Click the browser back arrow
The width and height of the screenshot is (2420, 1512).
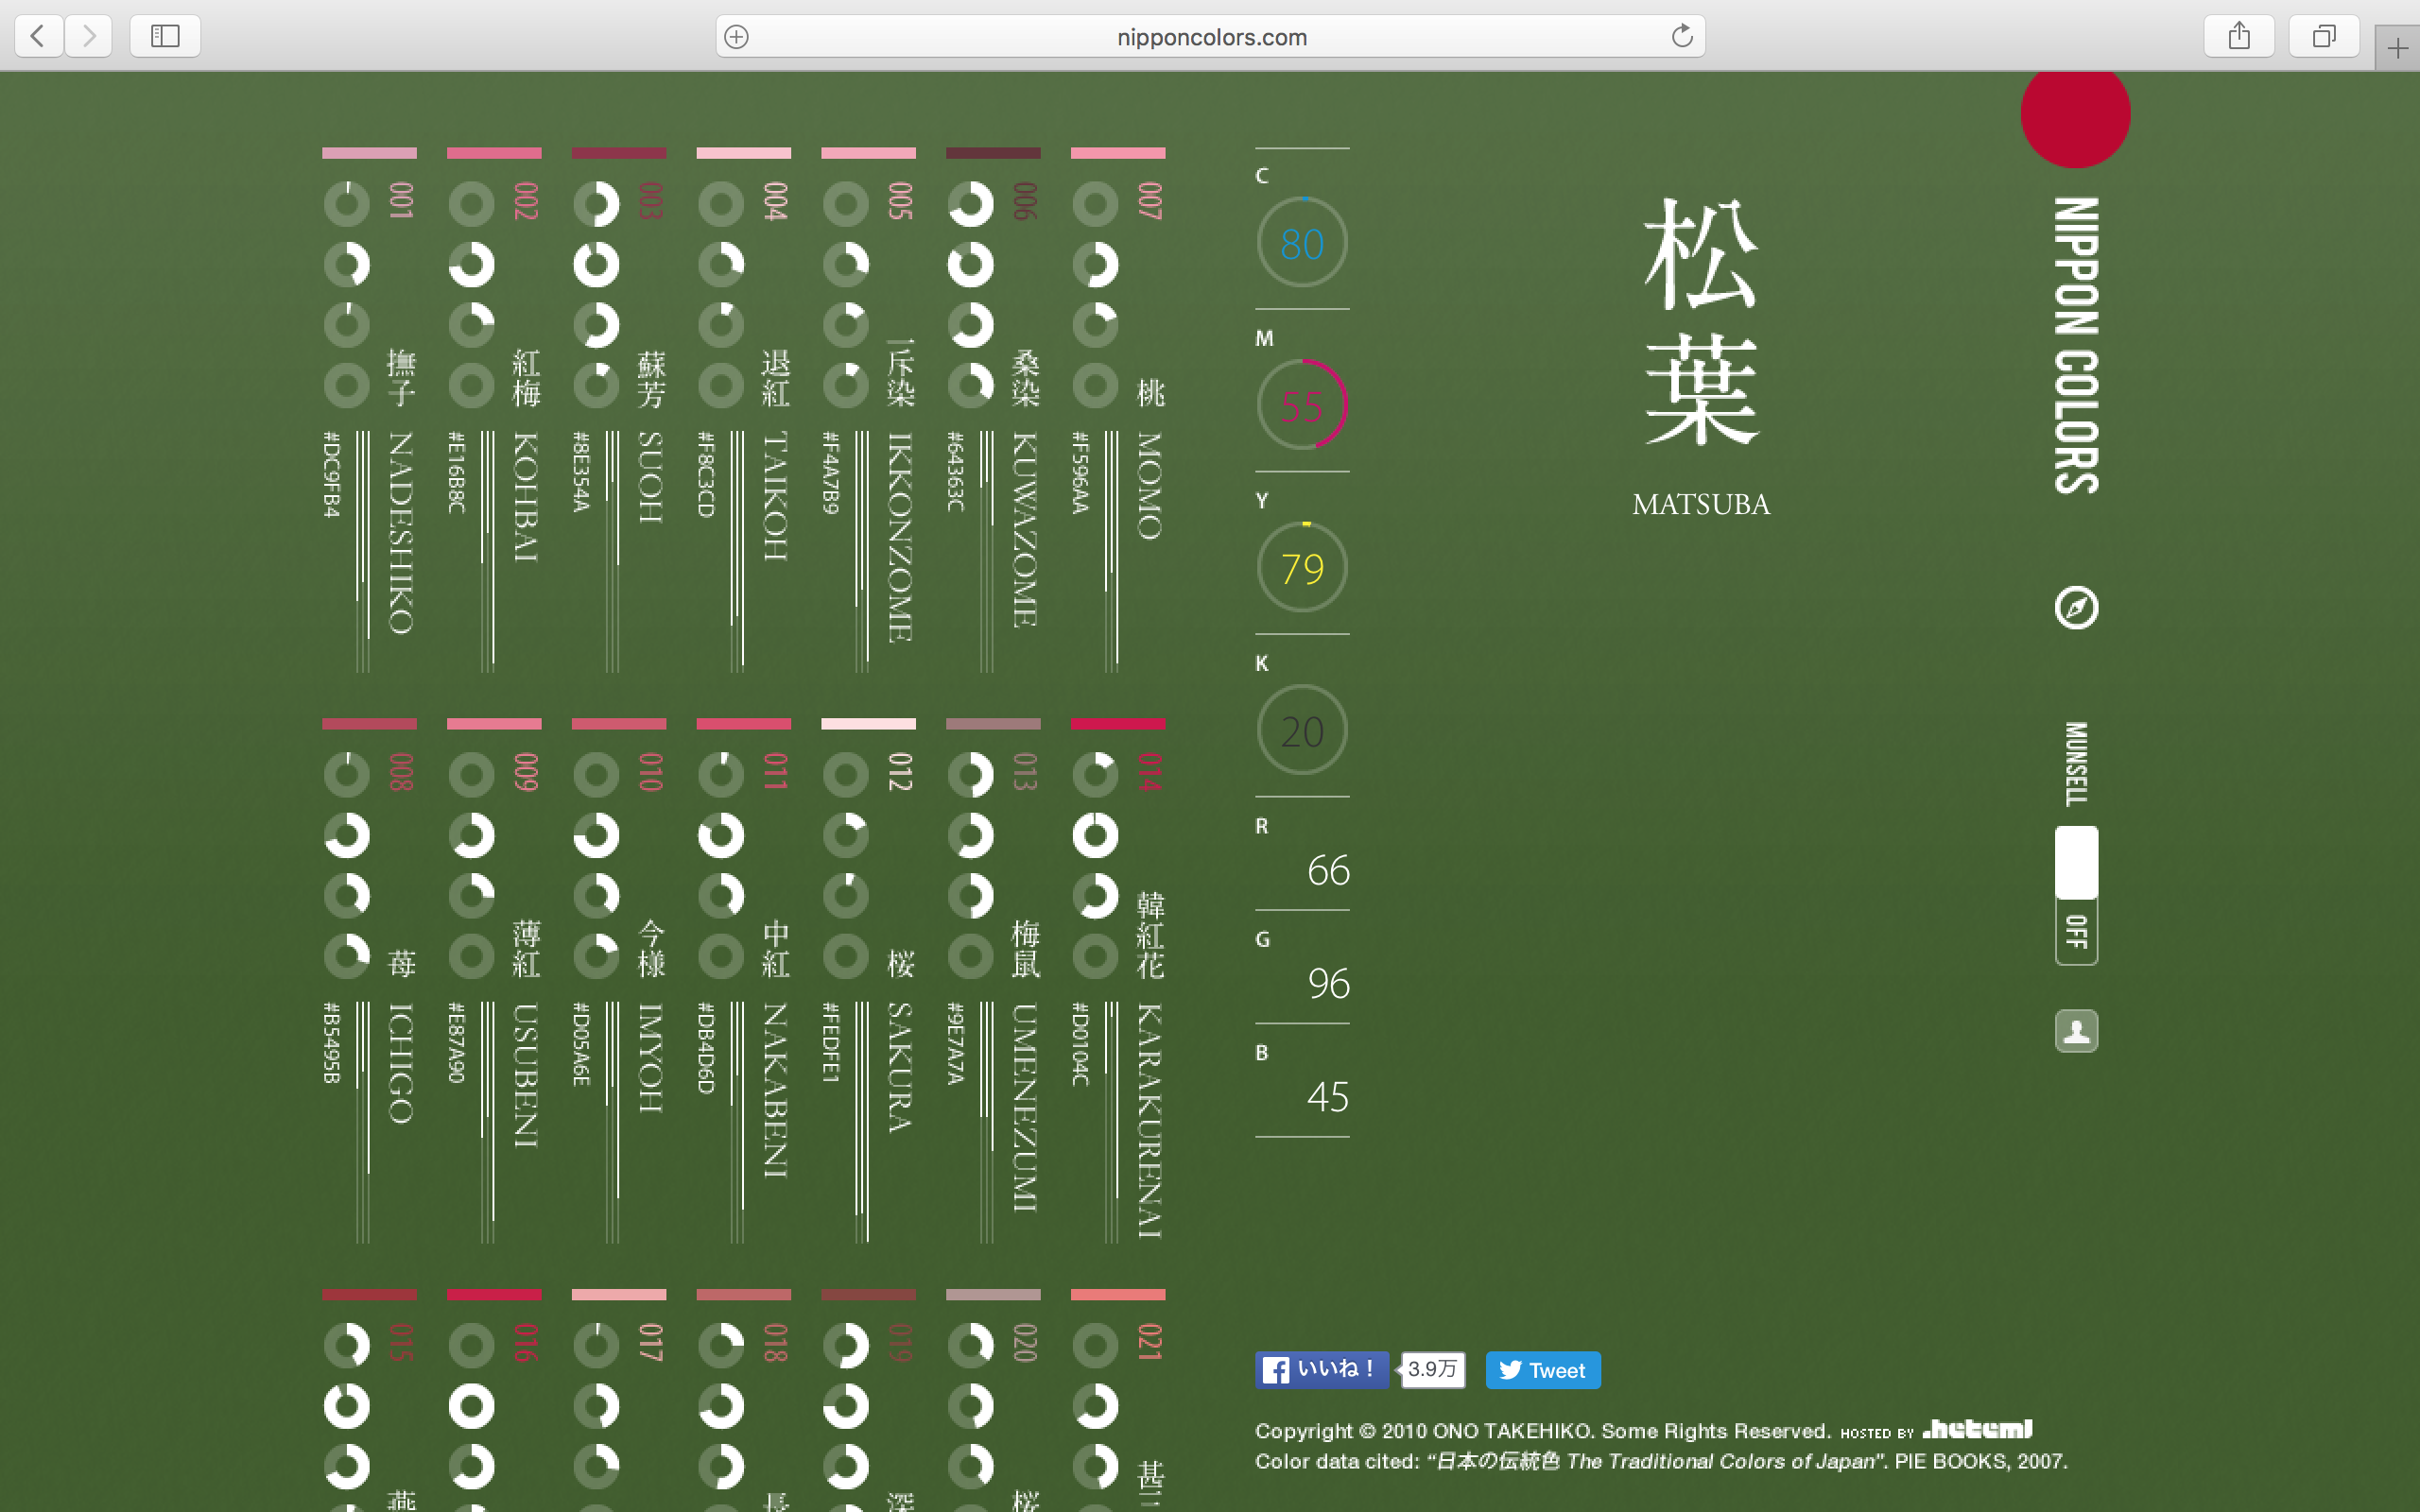click(37, 36)
